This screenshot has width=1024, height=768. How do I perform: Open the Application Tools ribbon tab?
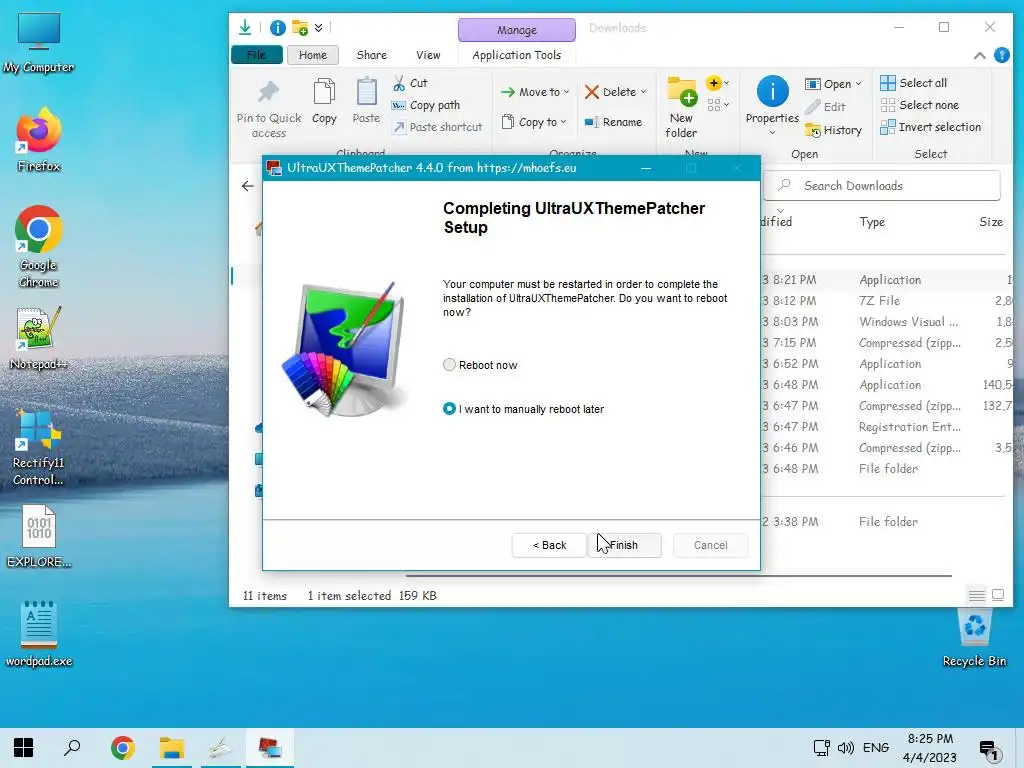517,55
